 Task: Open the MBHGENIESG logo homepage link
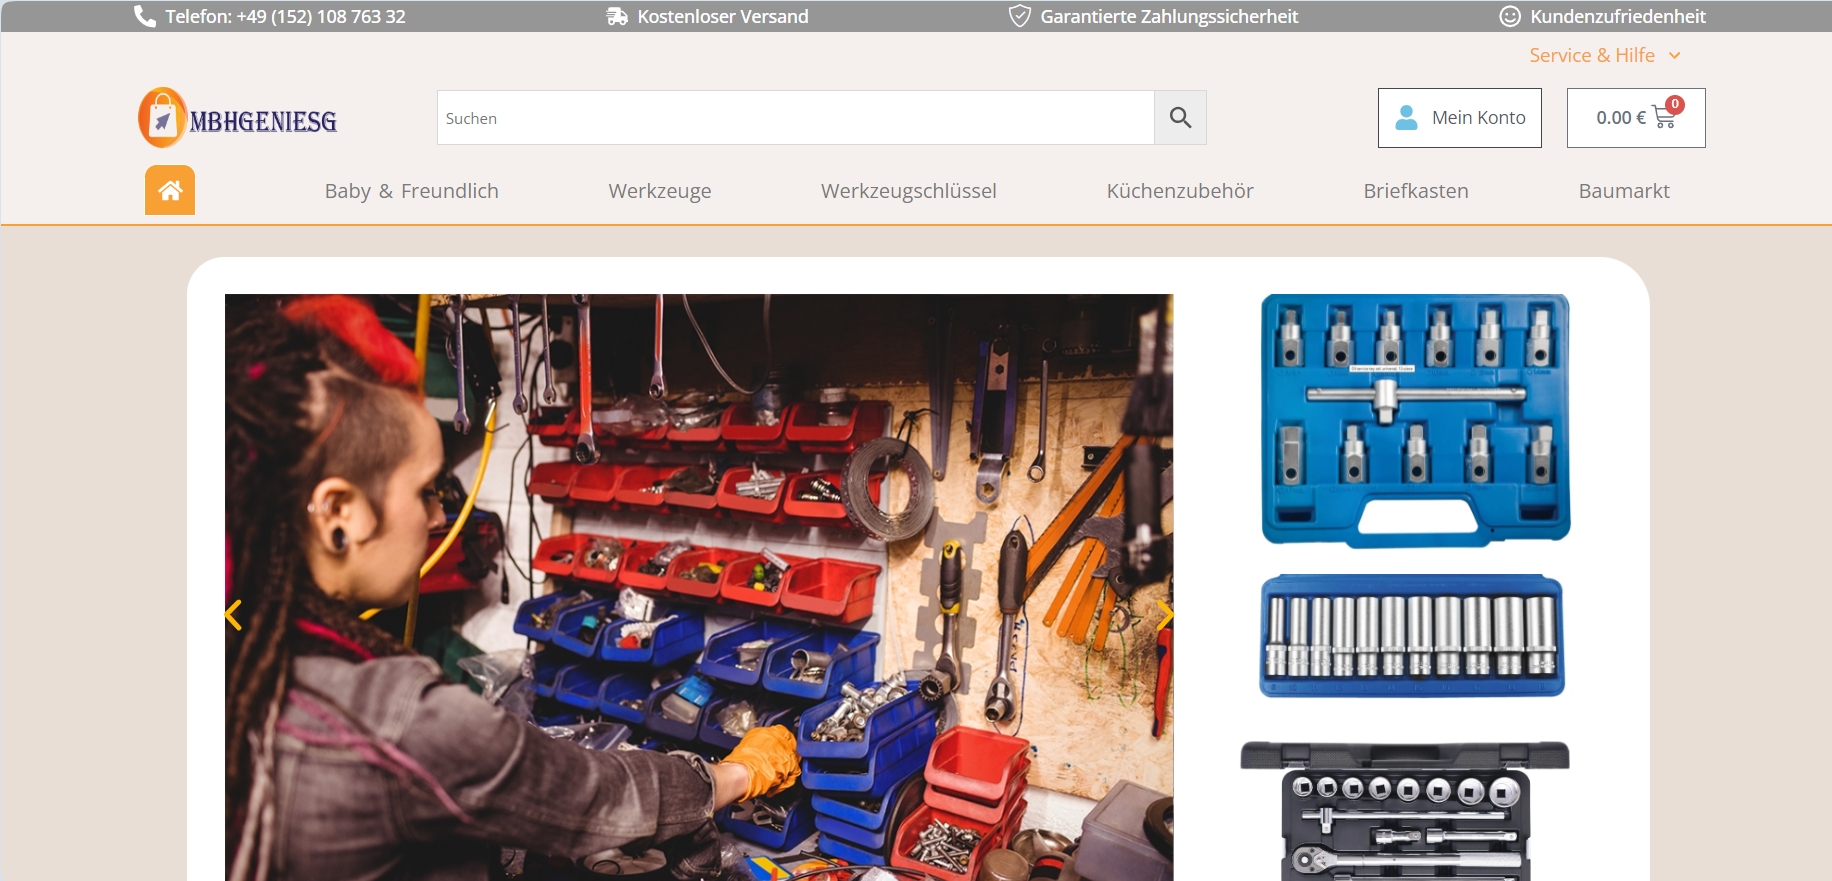click(x=237, y=118)
